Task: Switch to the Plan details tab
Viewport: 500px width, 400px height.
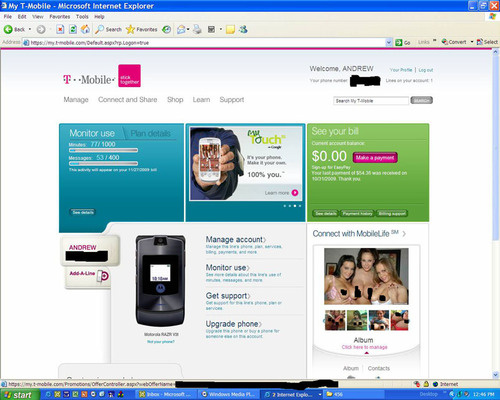Action: pos(150,134)
